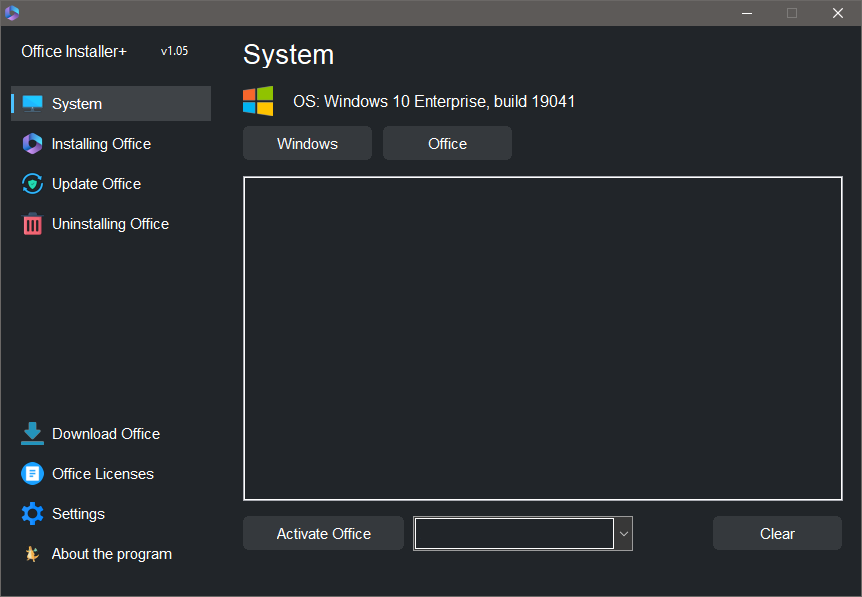Click the Windows logo next to OS info
This screenshot has height=597, width=862.
258,101
